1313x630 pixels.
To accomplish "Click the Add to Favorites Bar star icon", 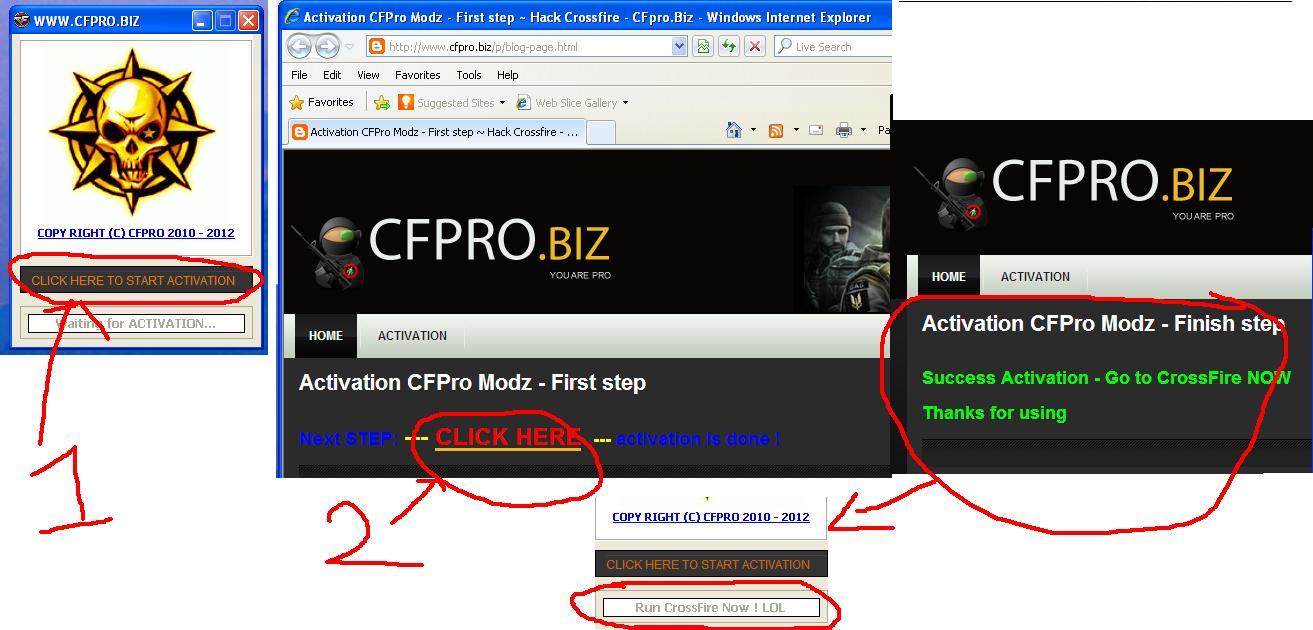I will 382,102.
